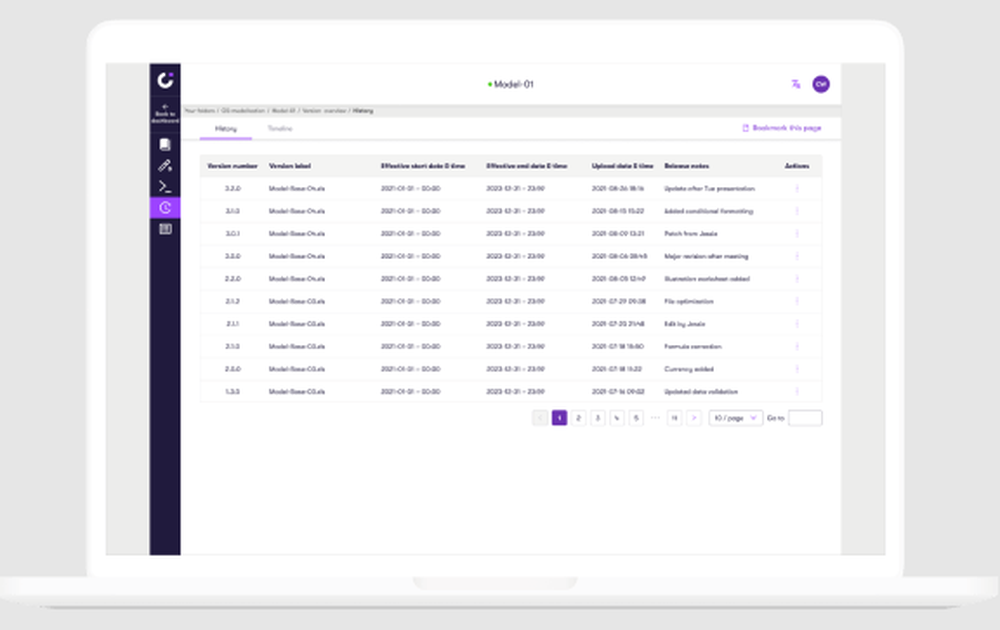This screenshot has width=1000, height=630.
Task: Open actions menu for version 2.0.0
Action: click(797, 369)
